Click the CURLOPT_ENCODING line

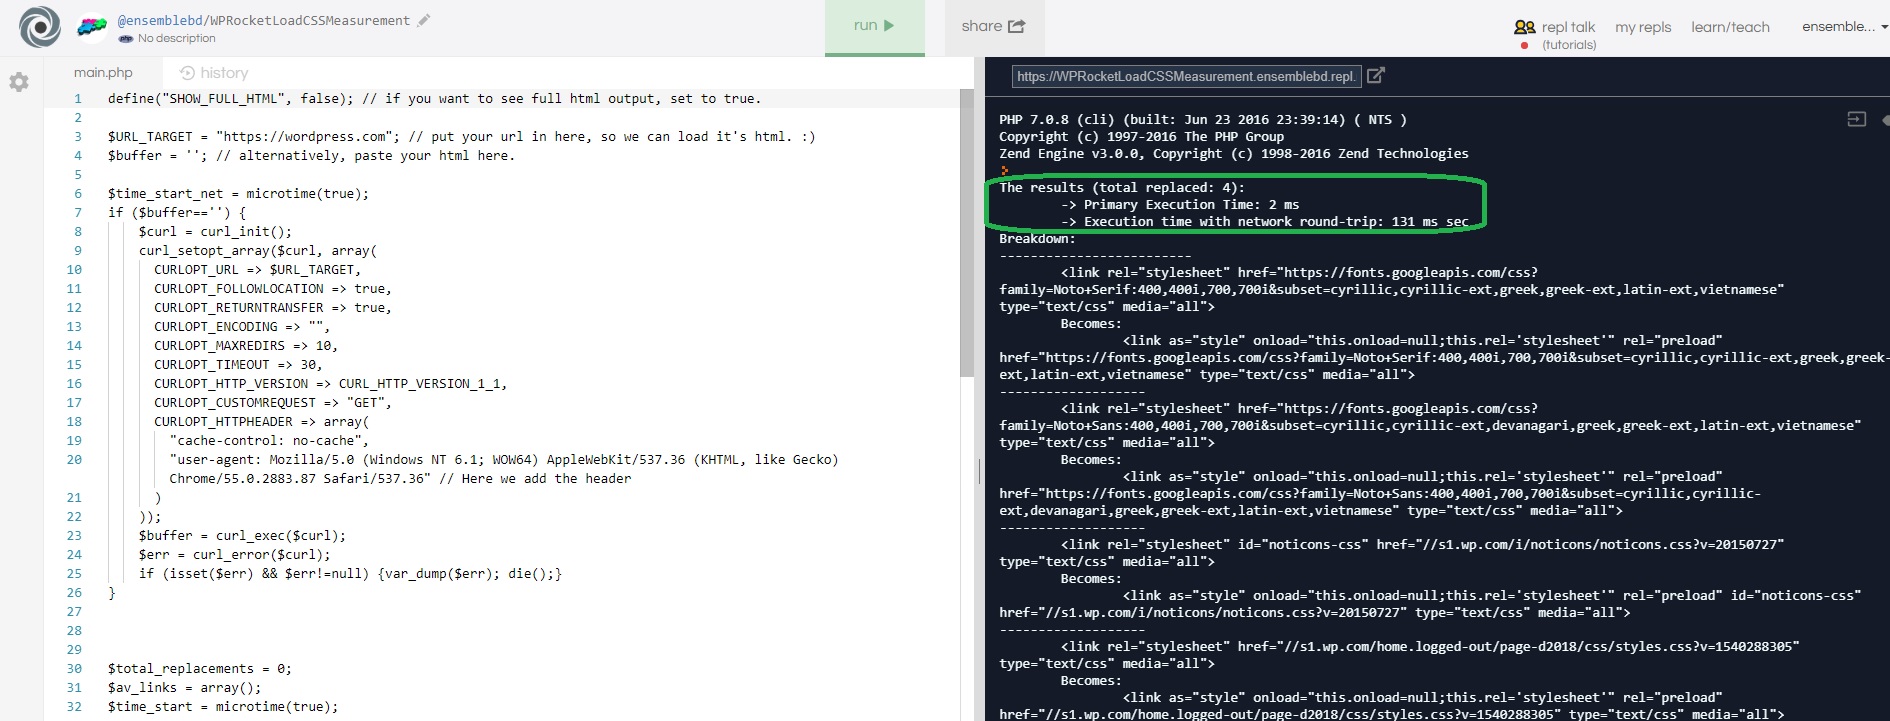click(242, 327)
